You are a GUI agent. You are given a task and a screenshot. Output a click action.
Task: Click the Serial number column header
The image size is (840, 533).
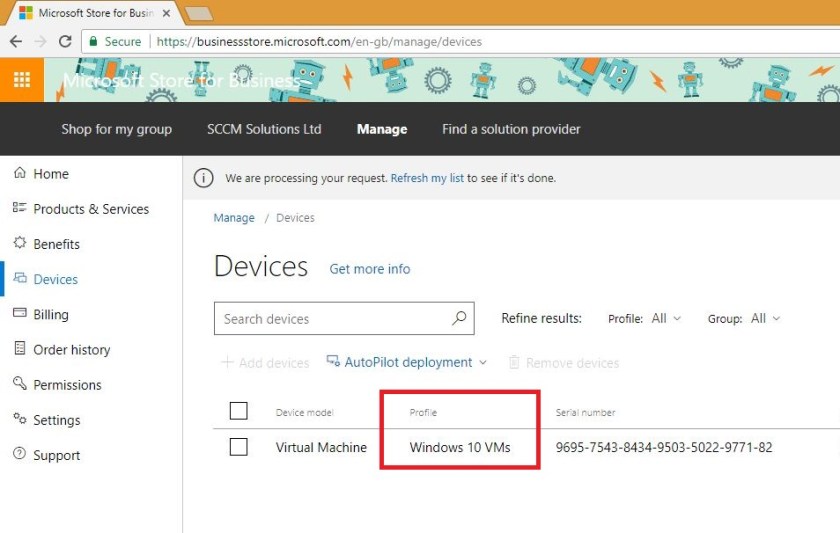[x=585, y=412]
